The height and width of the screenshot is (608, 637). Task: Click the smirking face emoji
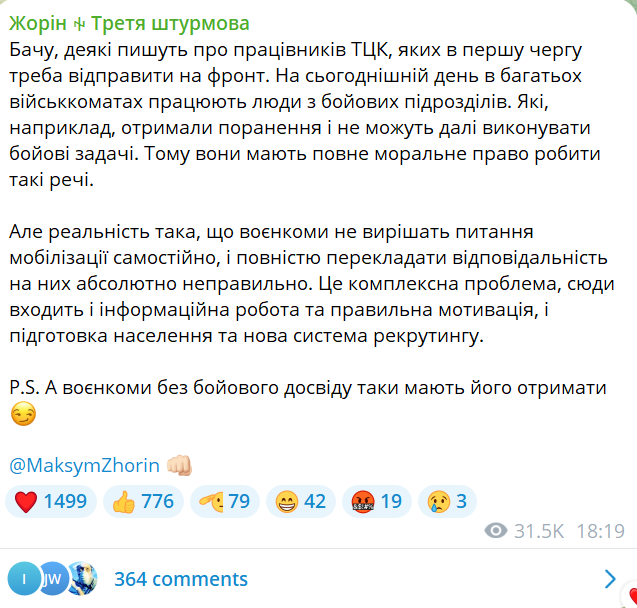[x=22, y=414]
